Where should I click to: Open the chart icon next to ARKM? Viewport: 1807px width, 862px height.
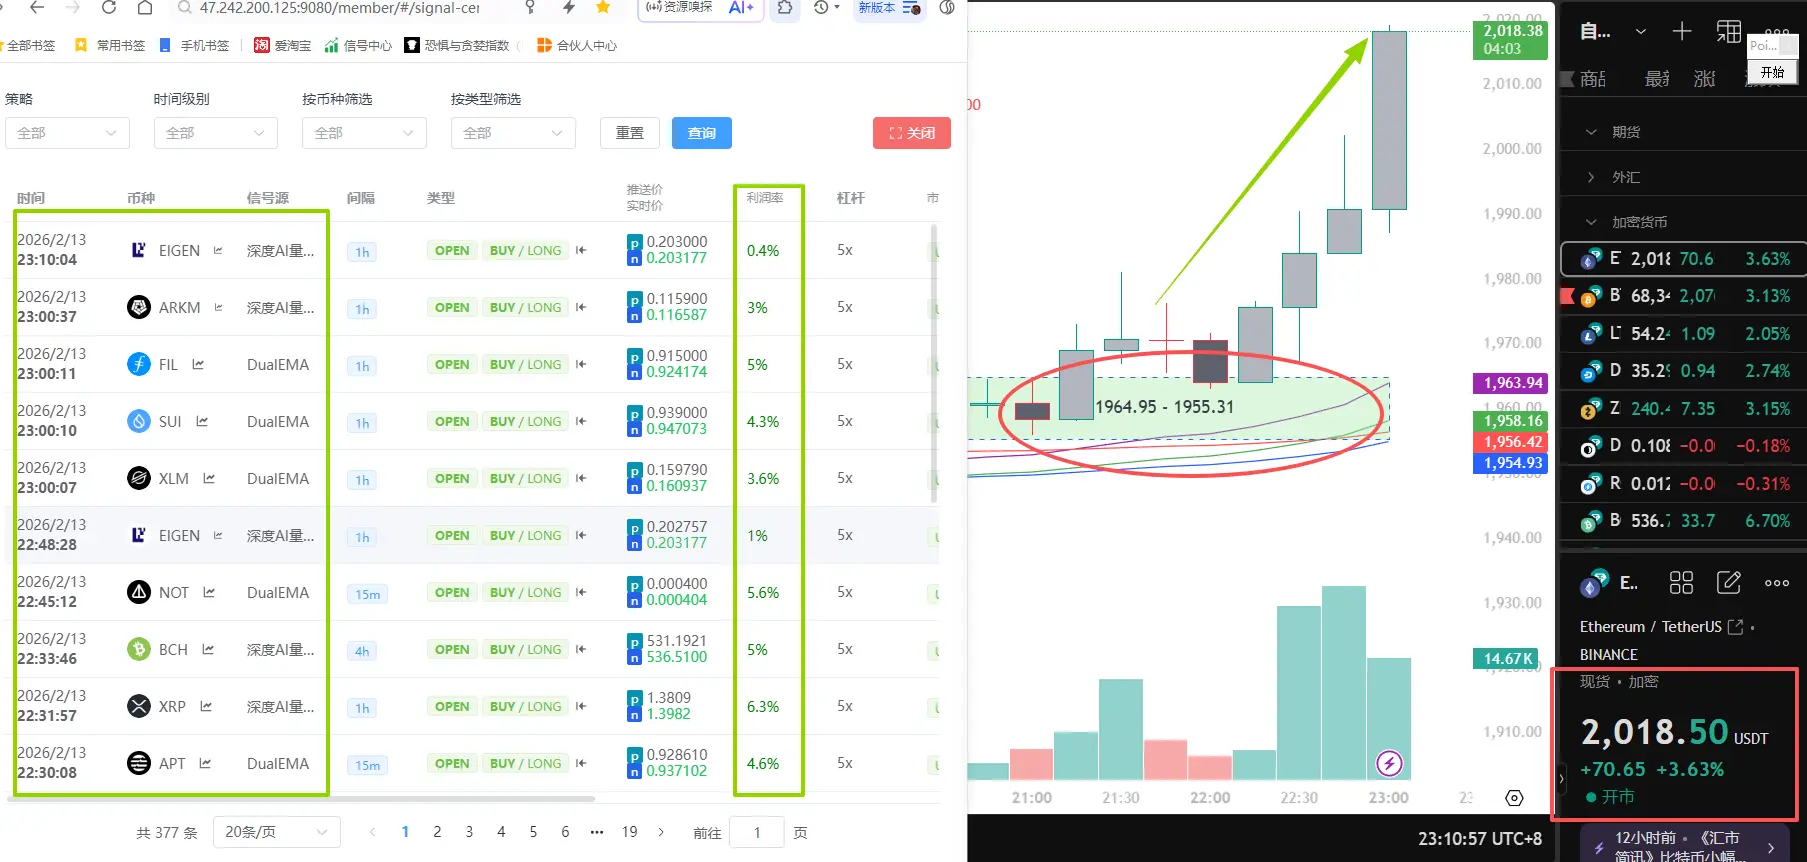click(218, 307)
